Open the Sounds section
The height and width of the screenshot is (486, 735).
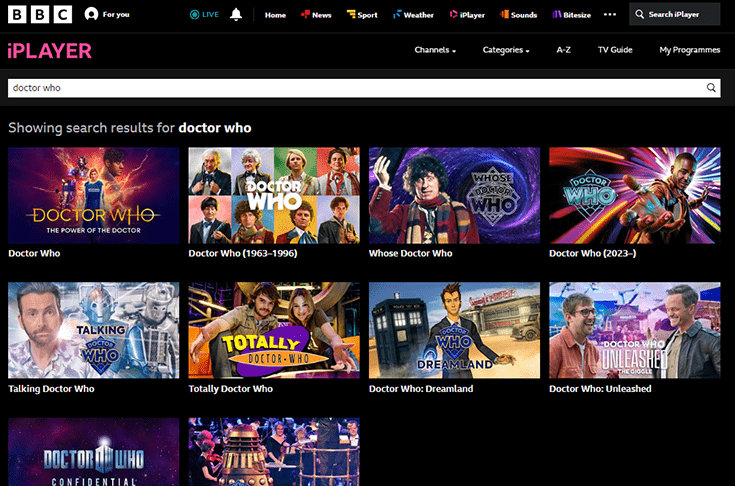point(518,15)
